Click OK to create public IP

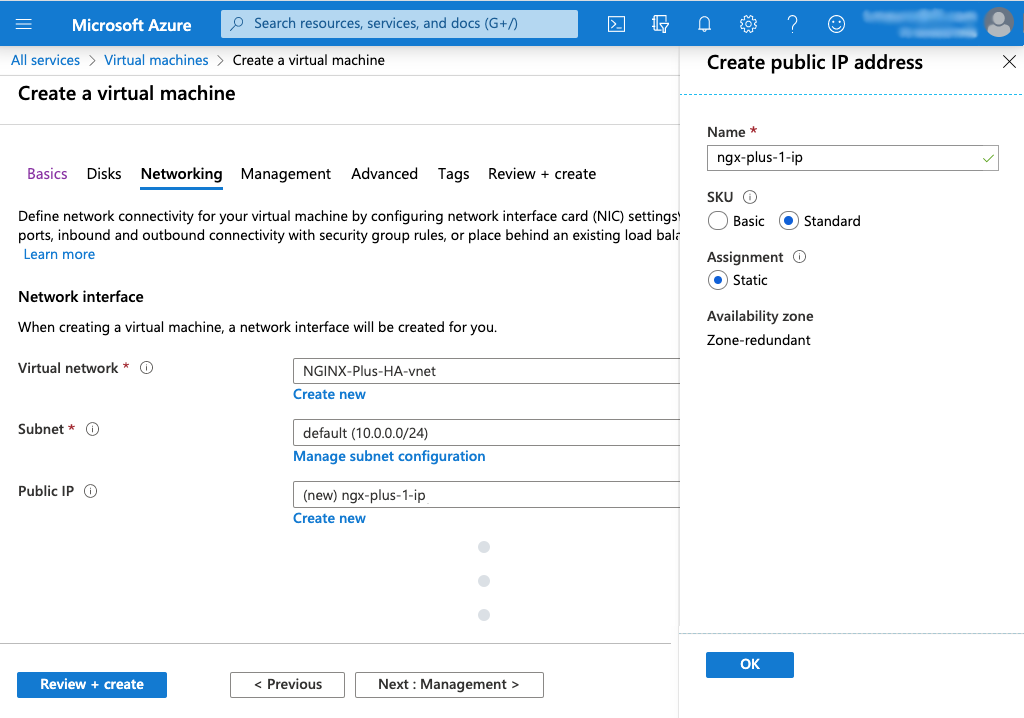(x=749, y=664)
